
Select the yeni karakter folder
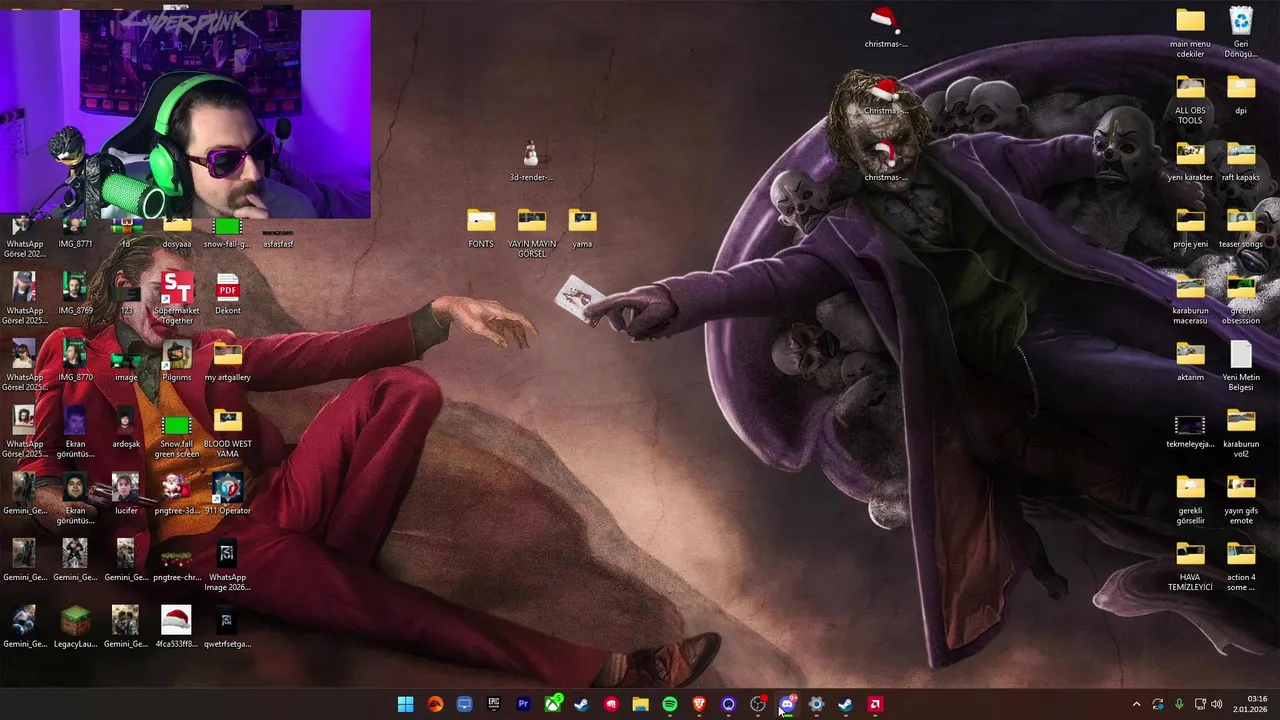pos(1190,162)
